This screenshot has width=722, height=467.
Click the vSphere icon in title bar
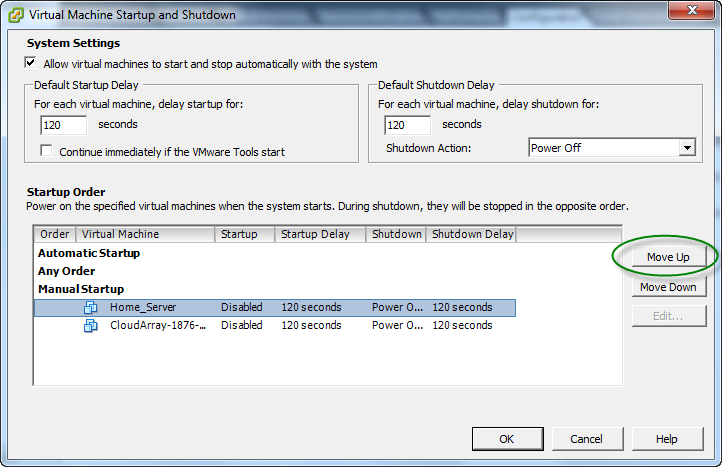[x=14, y=15]
